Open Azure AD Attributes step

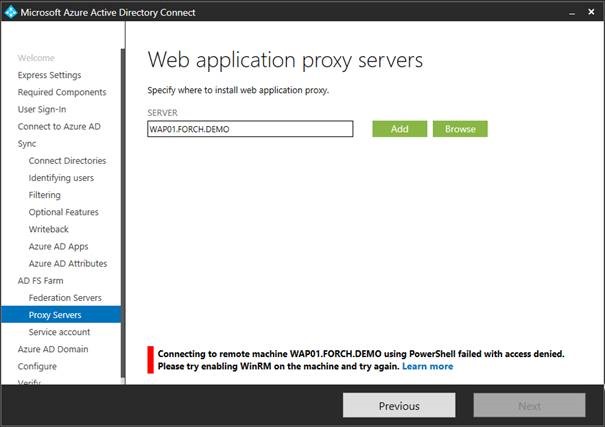[68, 263]
